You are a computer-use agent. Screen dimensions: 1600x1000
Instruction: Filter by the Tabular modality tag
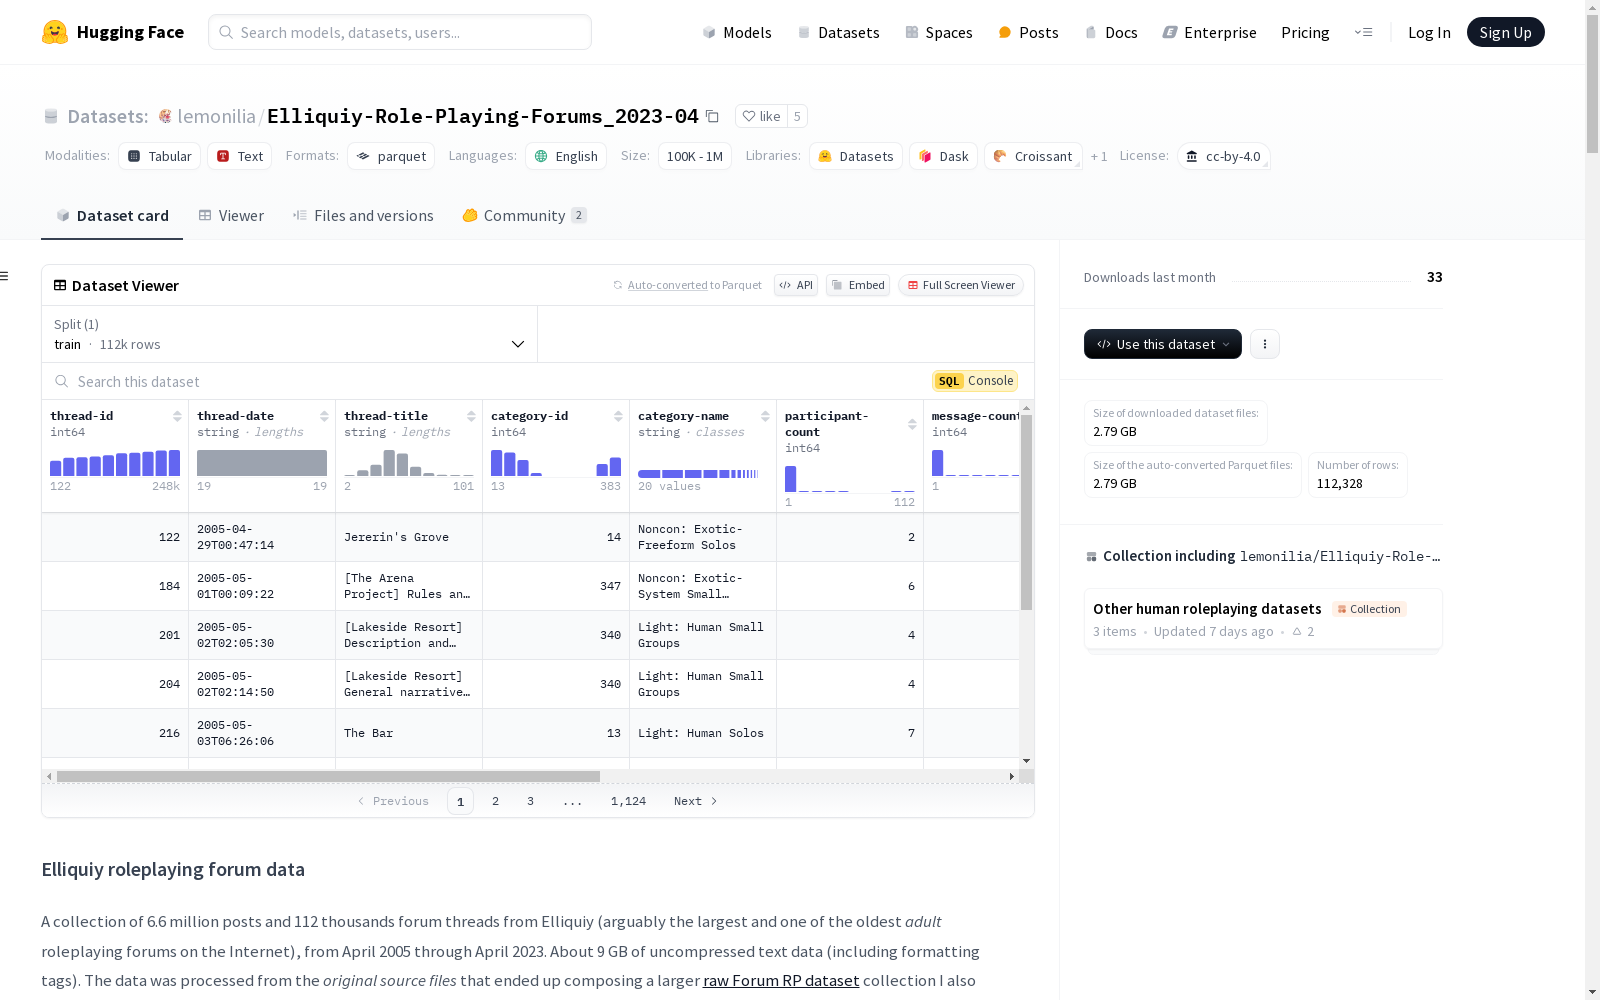(160, 156)
